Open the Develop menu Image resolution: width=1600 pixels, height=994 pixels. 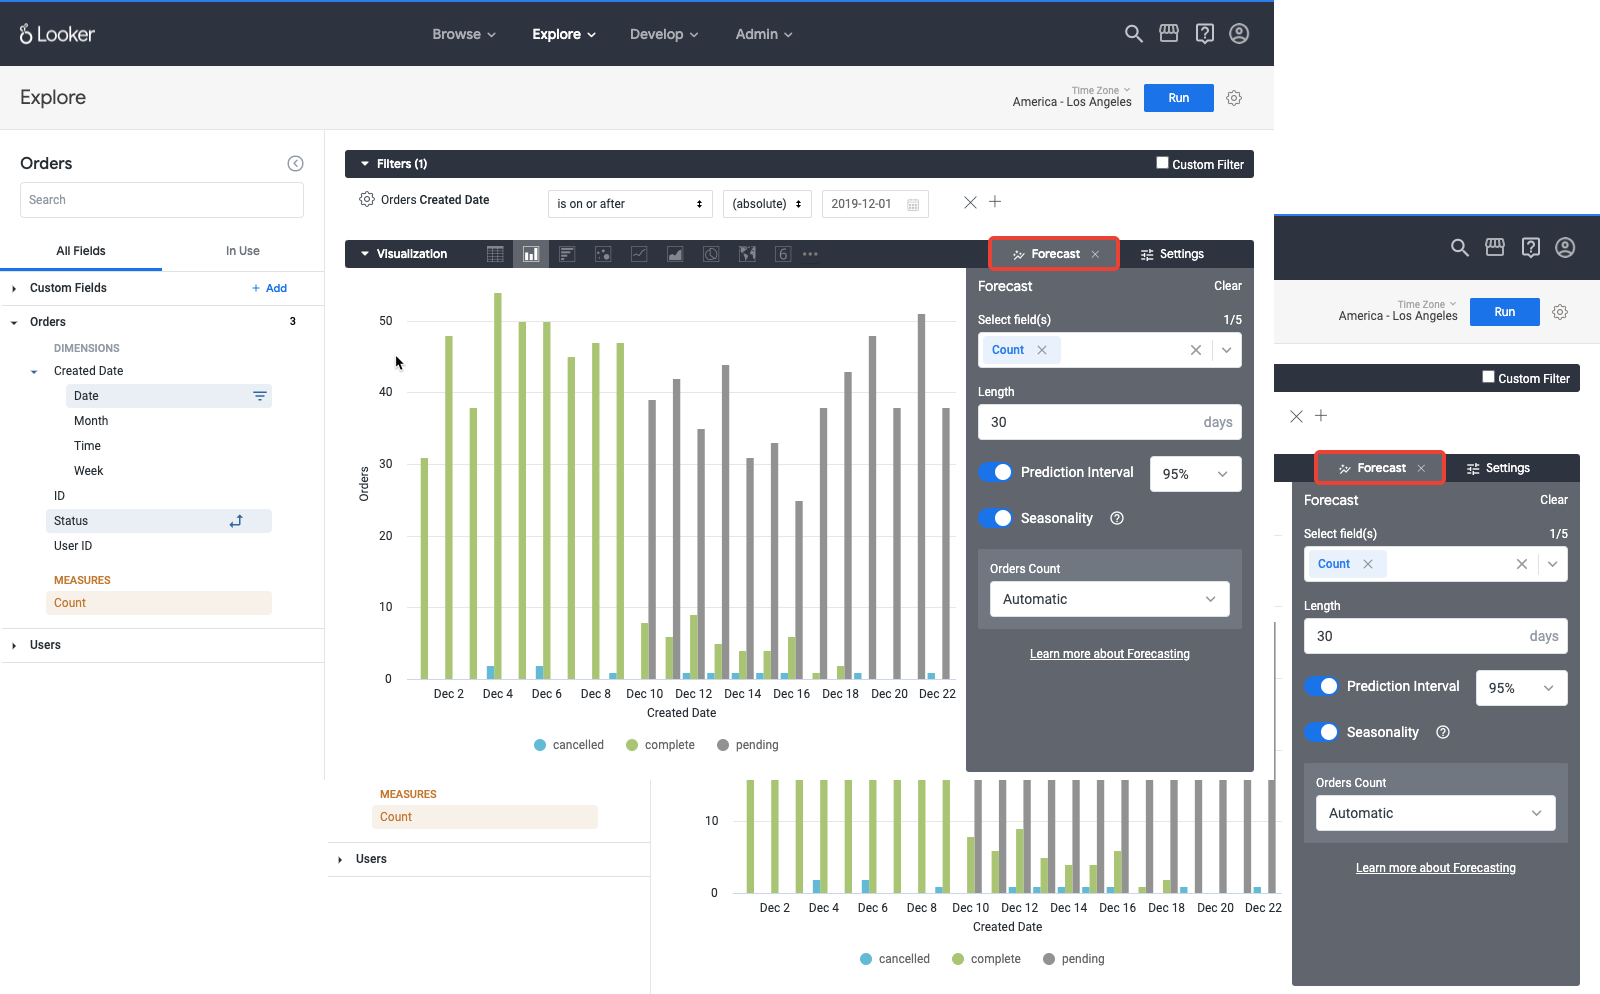coord(663,34)
